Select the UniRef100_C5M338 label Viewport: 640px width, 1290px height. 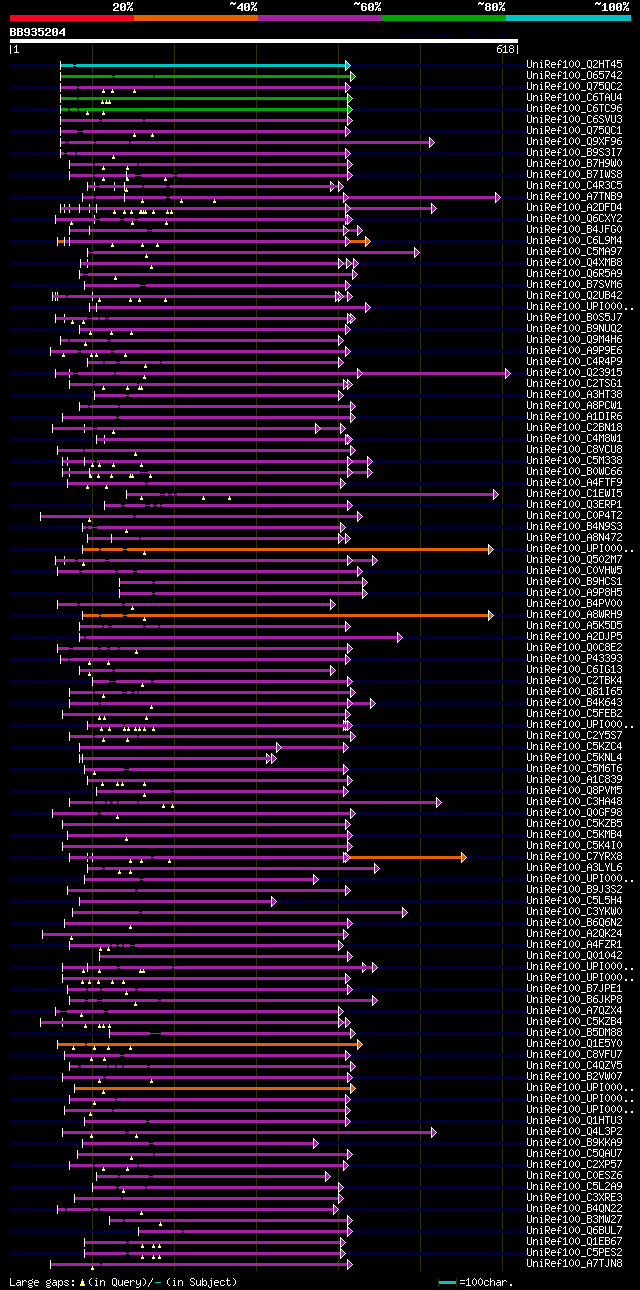574,461
